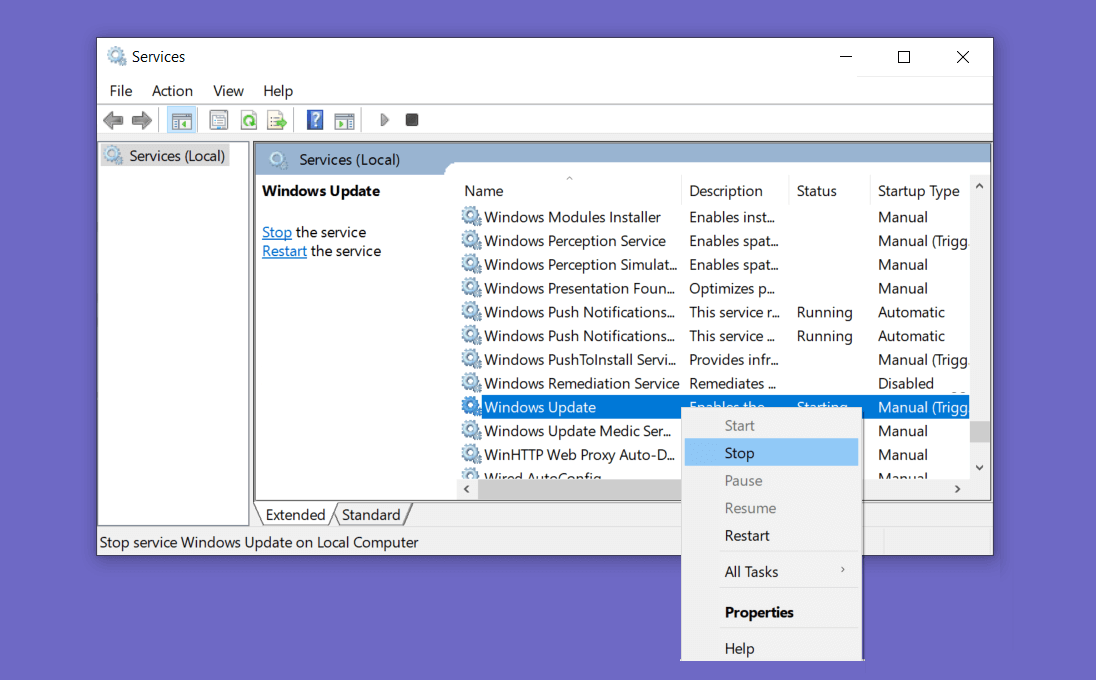Click the gear icon of the highlighted Windows Update row
The height and width of the screenshot is (680, 1096).
tap(472, 407)
